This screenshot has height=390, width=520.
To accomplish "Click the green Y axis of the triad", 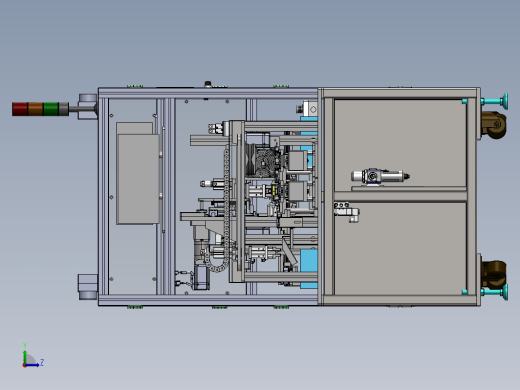I will [x=25, y=357].
